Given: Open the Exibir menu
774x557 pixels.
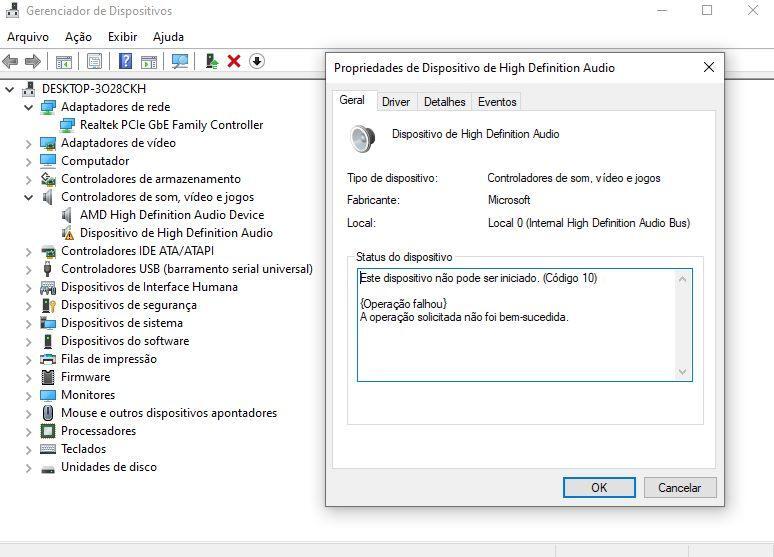Looking at the screenshot, I should click(x=122, y=37).
